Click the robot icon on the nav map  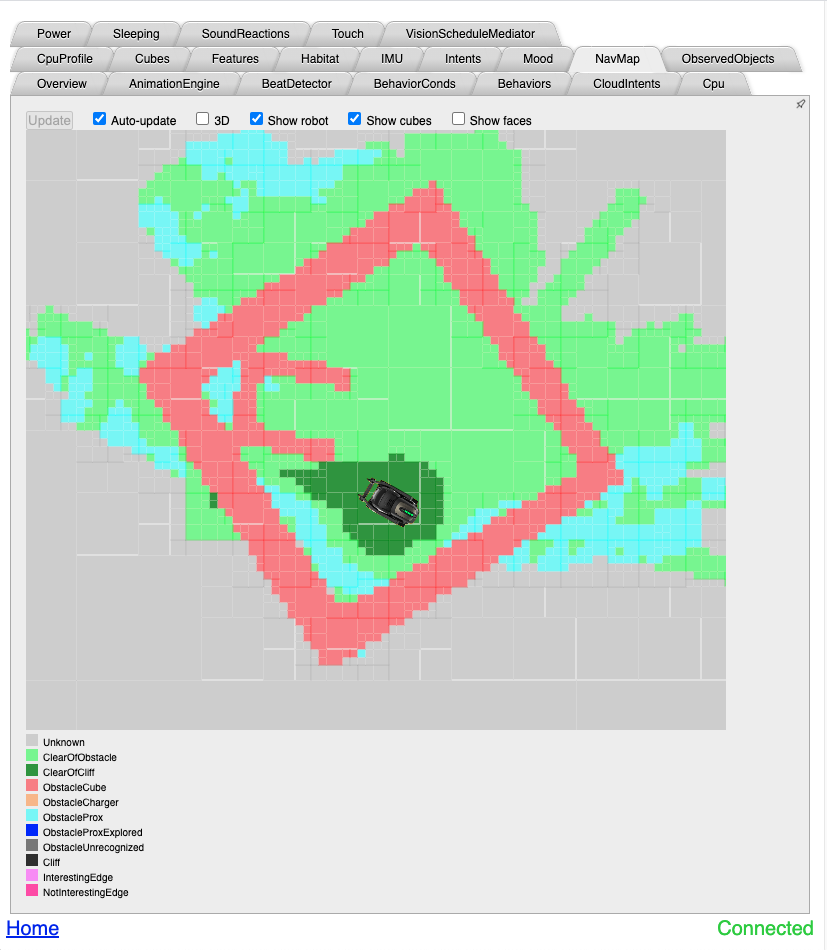click(x=389, y=499)
